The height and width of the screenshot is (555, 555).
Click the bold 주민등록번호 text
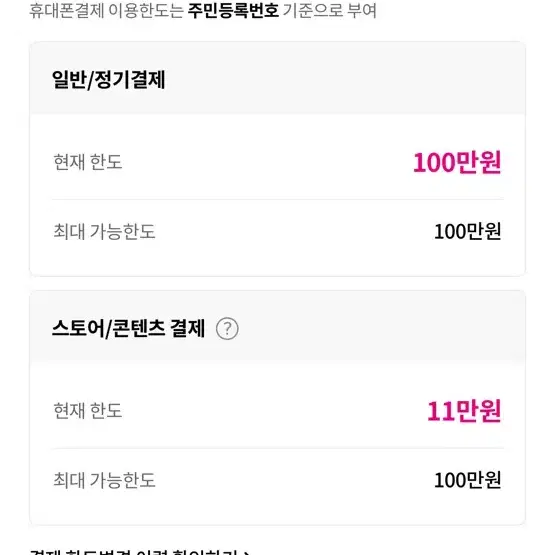pyautogui.click(x=233, y=10)
